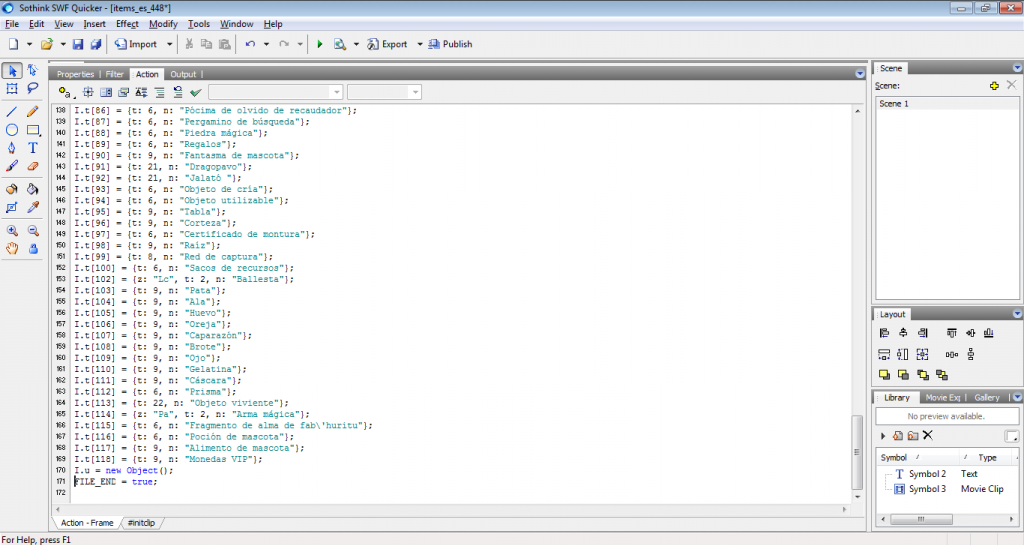Viewport: 1024px width, 545px height.
Task: Select the Zoom In tool
Action: coord(12,230)
